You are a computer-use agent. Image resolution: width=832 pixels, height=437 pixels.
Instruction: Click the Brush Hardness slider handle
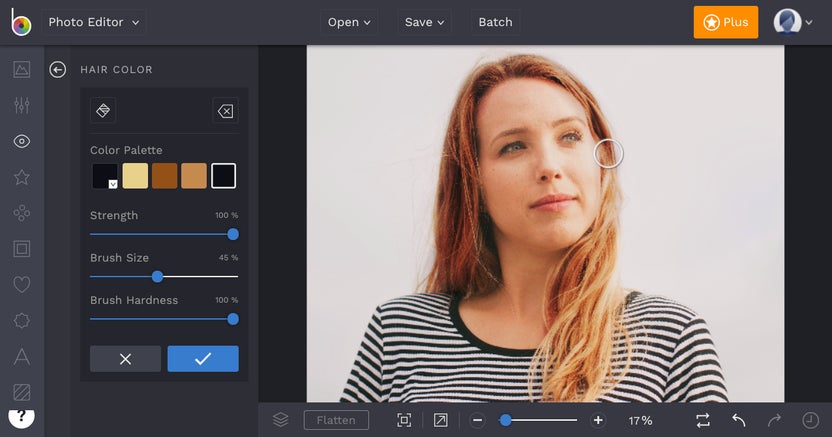[233, 319]
